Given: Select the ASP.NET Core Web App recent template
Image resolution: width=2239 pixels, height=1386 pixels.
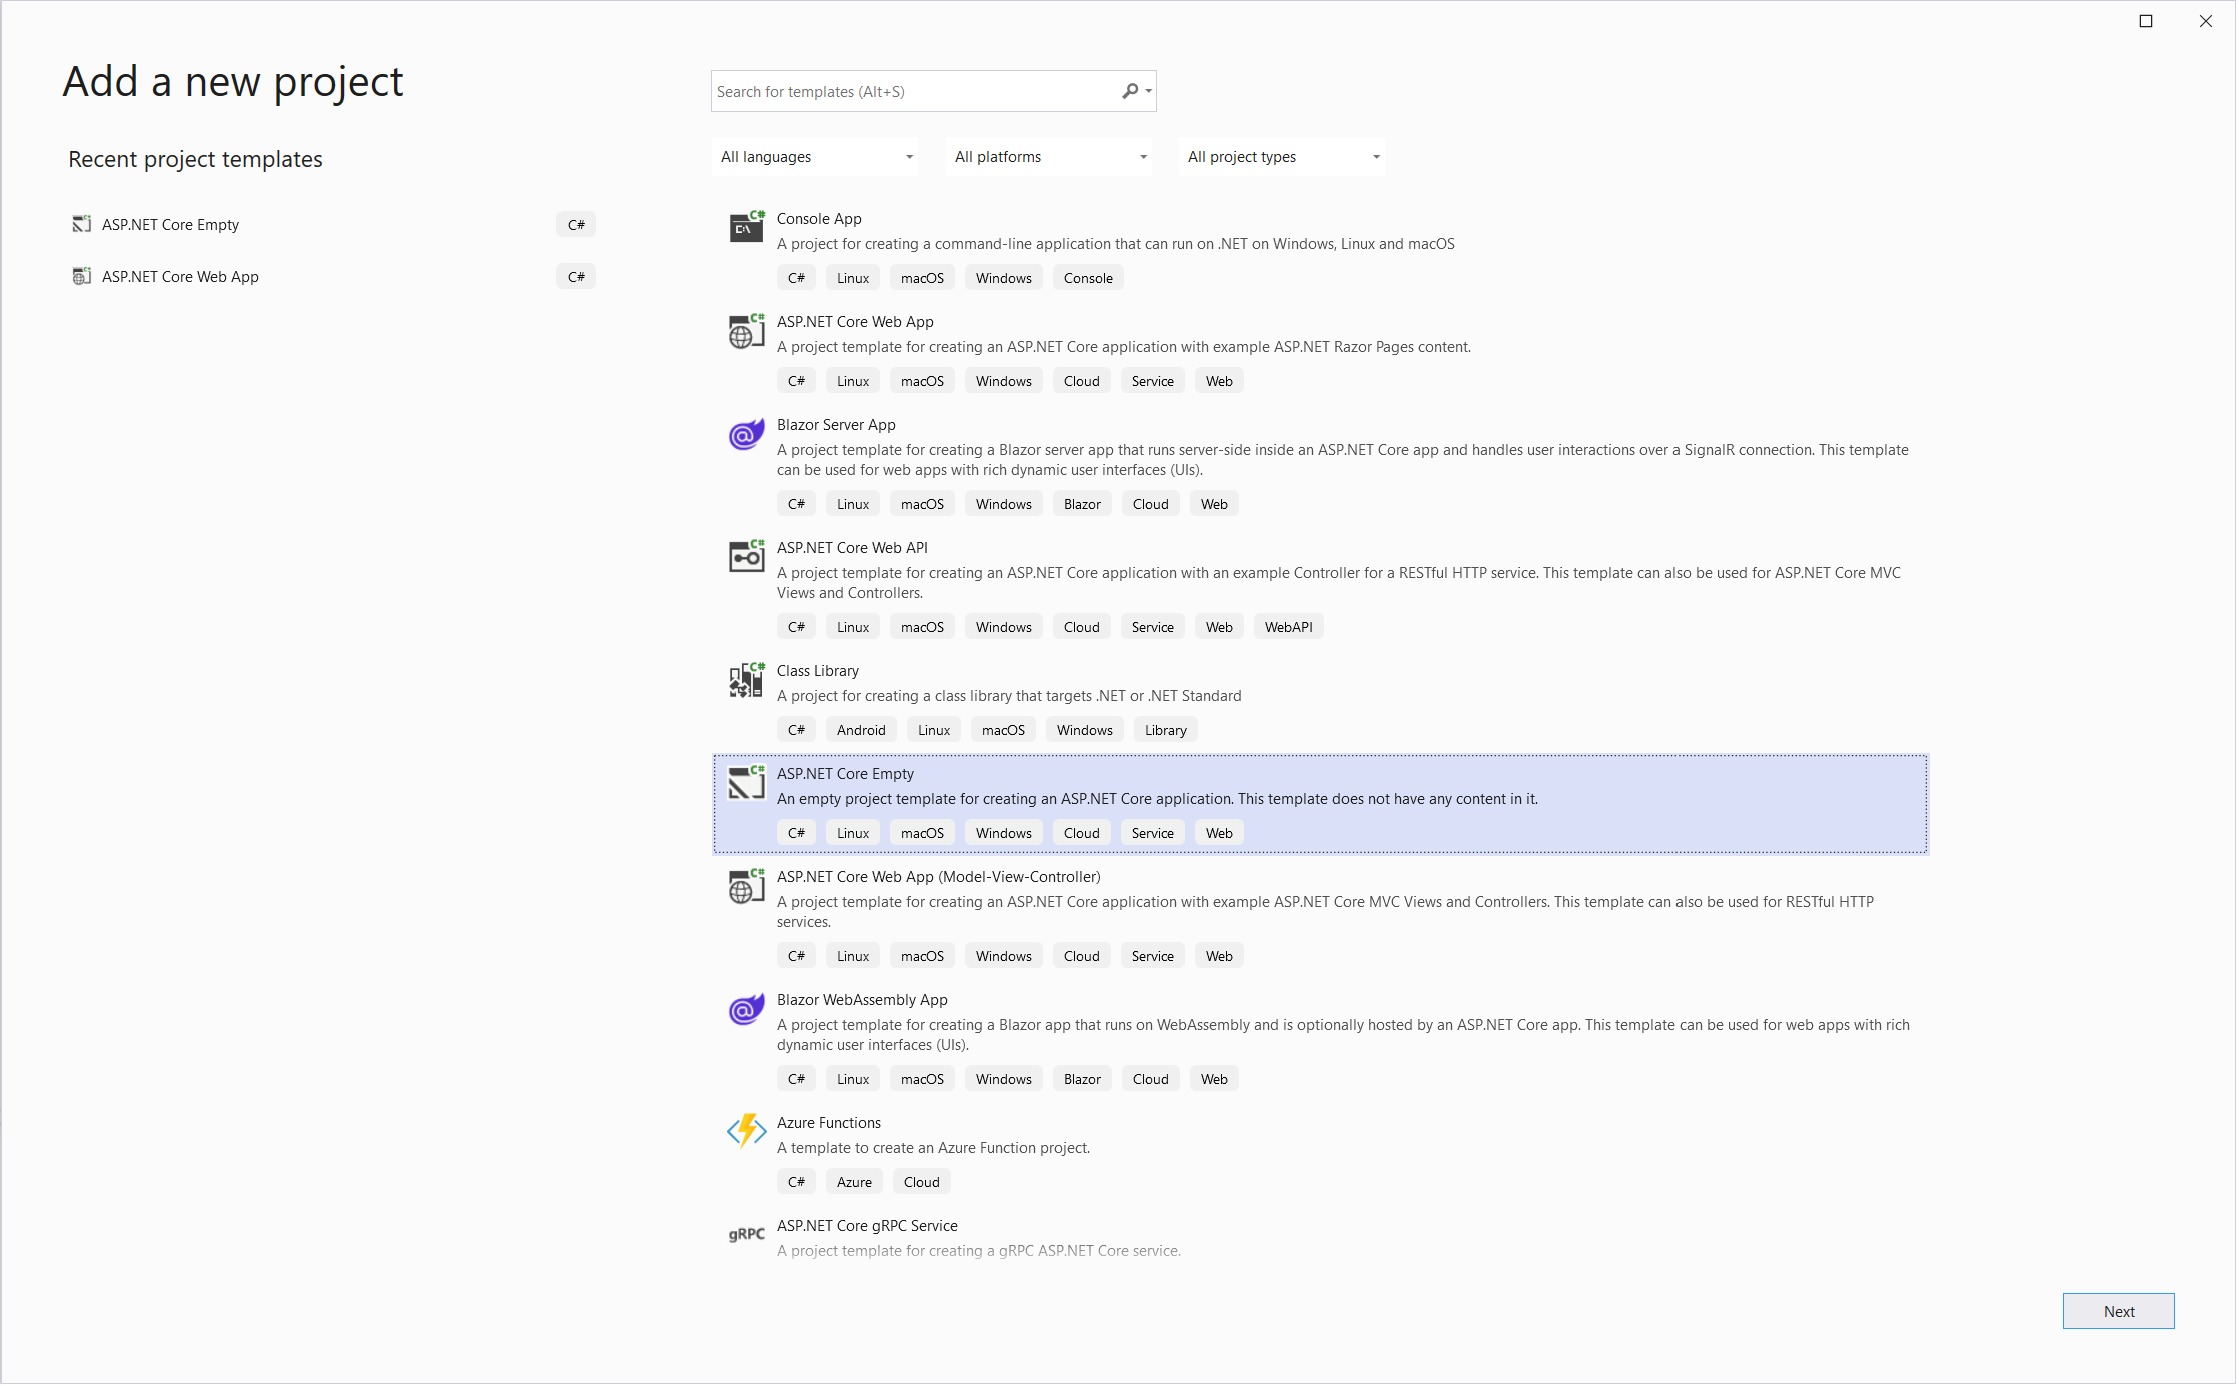Looking at the screenshot, I should [180, 276].
